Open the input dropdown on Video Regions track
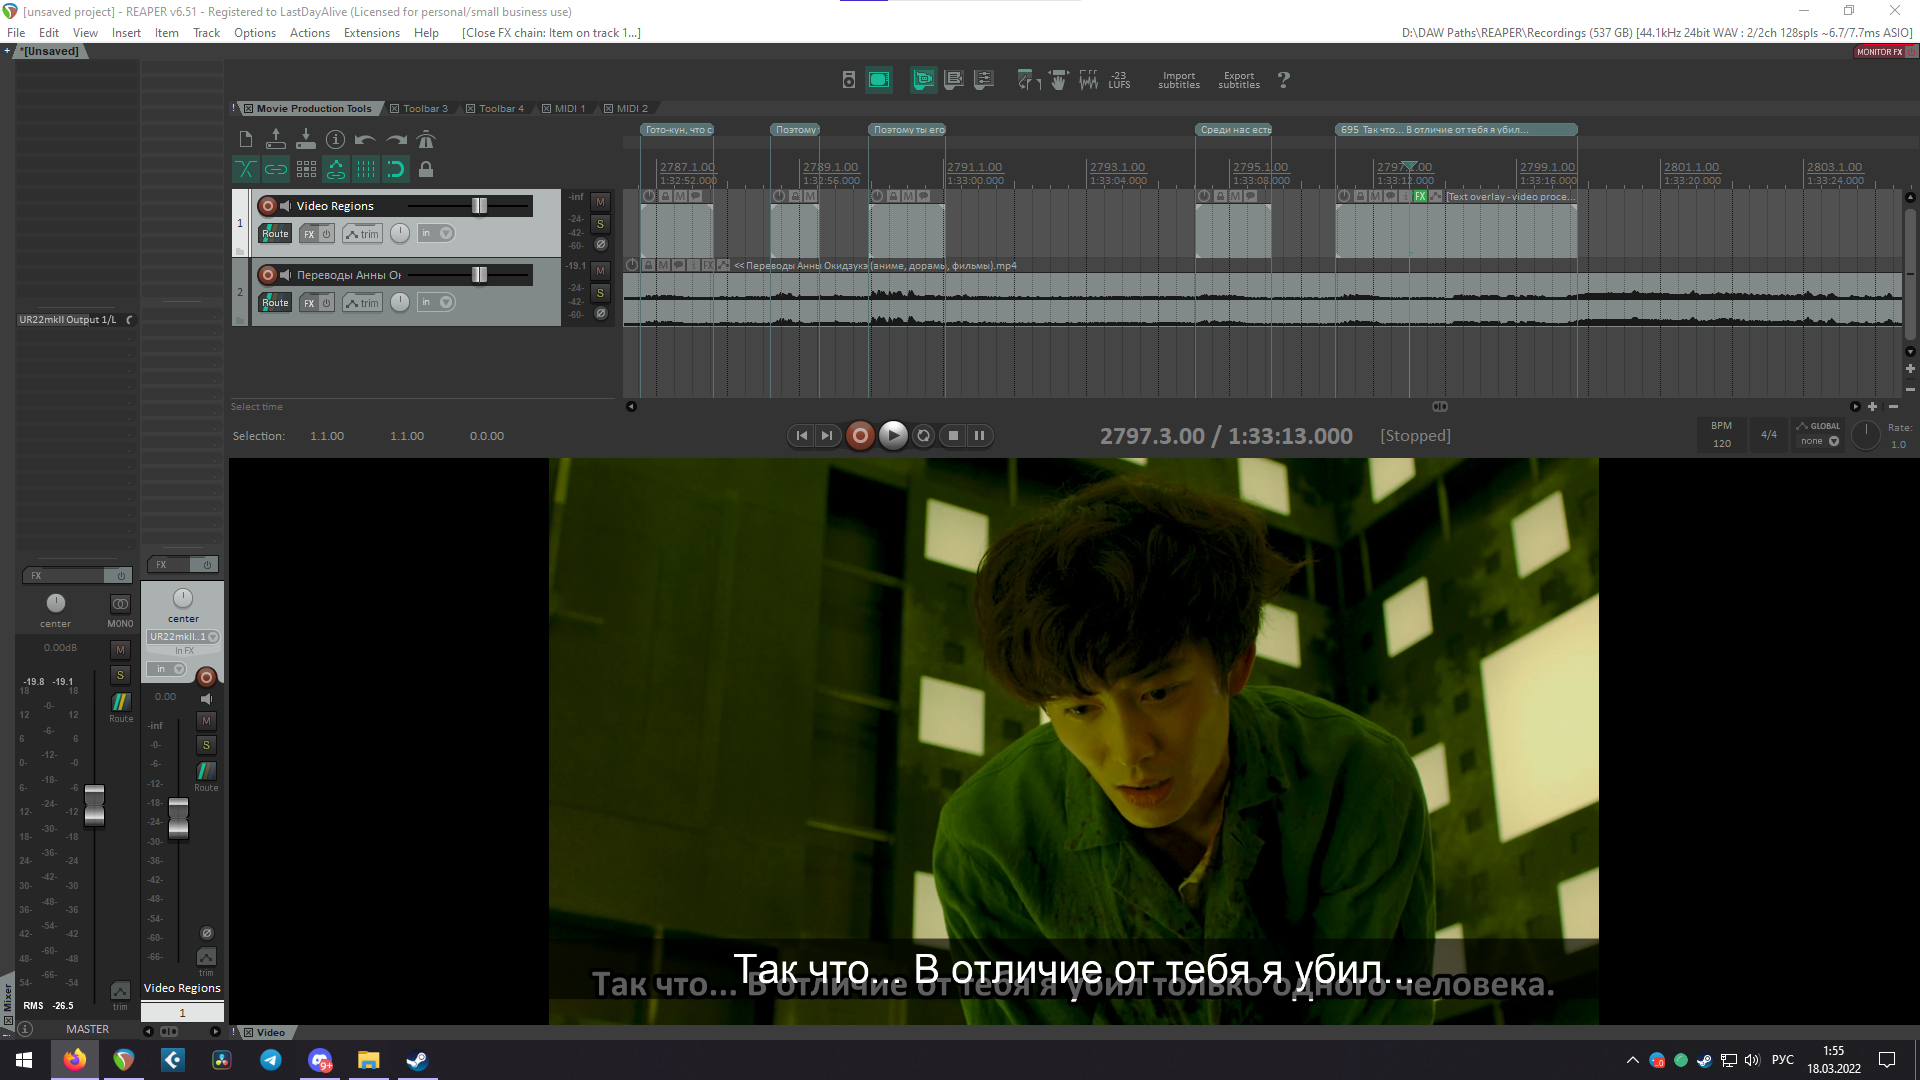The image size is (1920, 1080). point(436,234)
